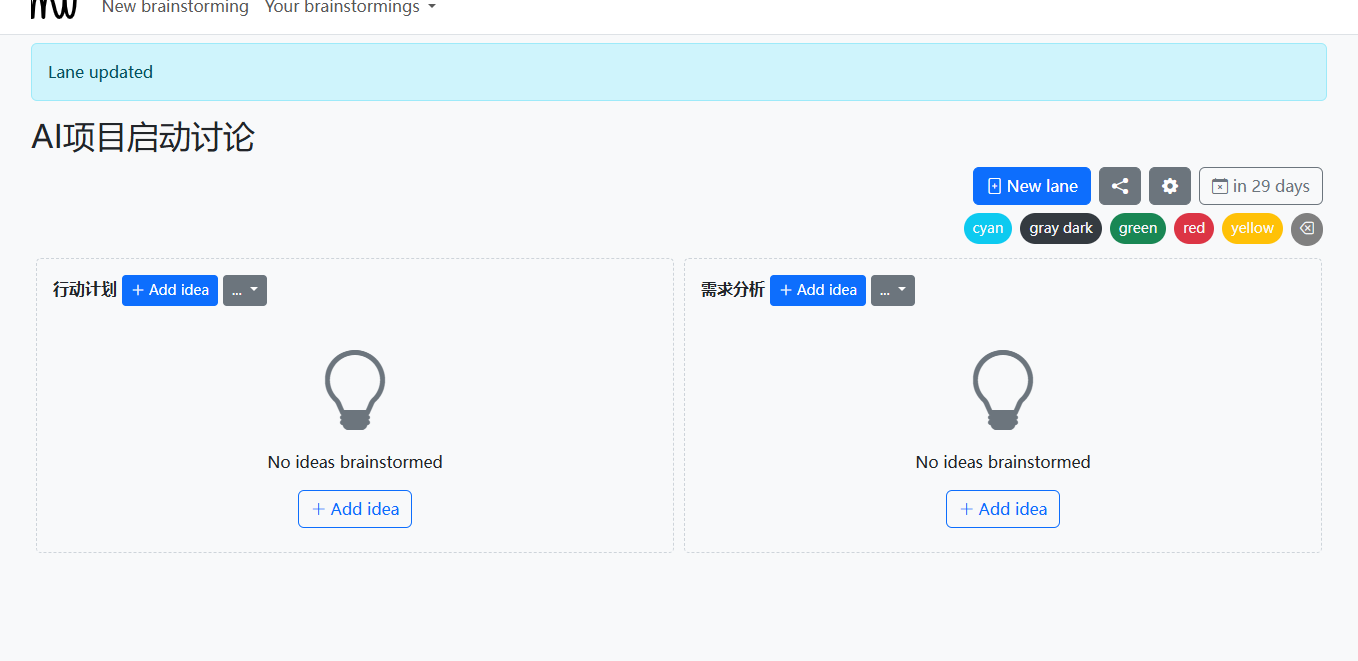Image resolution: width=1358 pixels, height=661 pixels.
Task: Toggle the gray dark color filter
Action: click(x=1061, y=229)
